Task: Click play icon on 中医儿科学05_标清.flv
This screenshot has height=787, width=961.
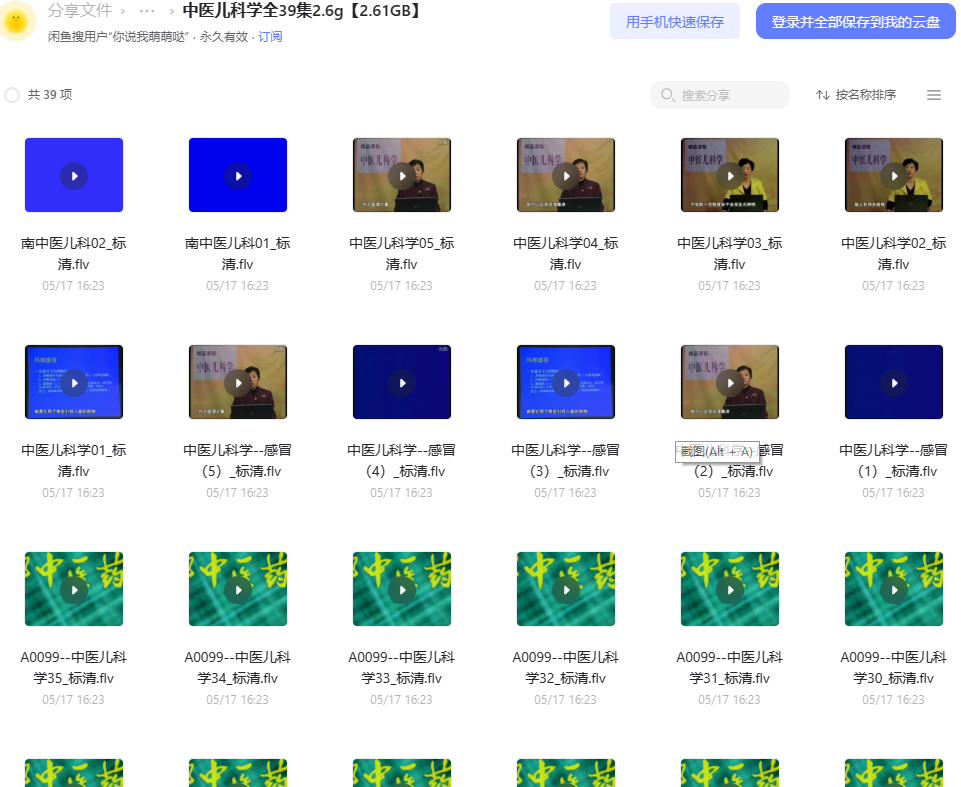Action: [402, 176]
